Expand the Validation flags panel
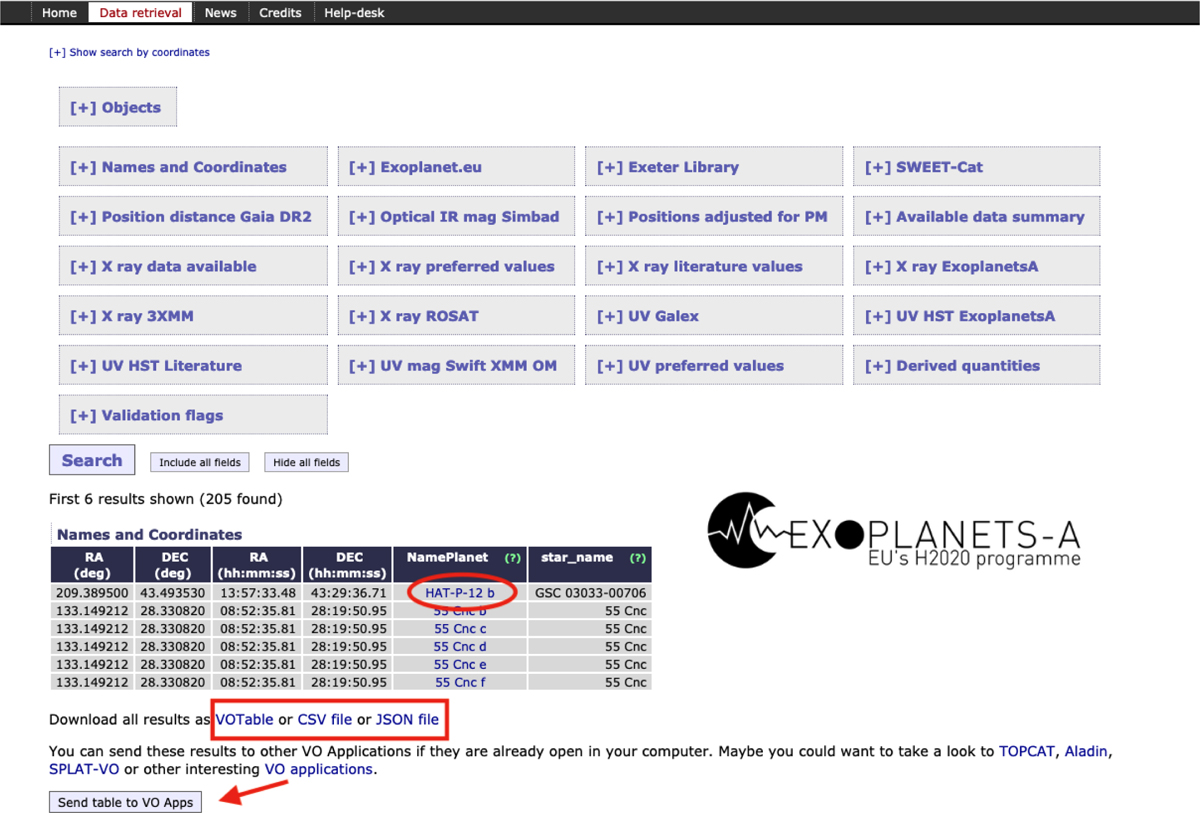 coord(147,415)
